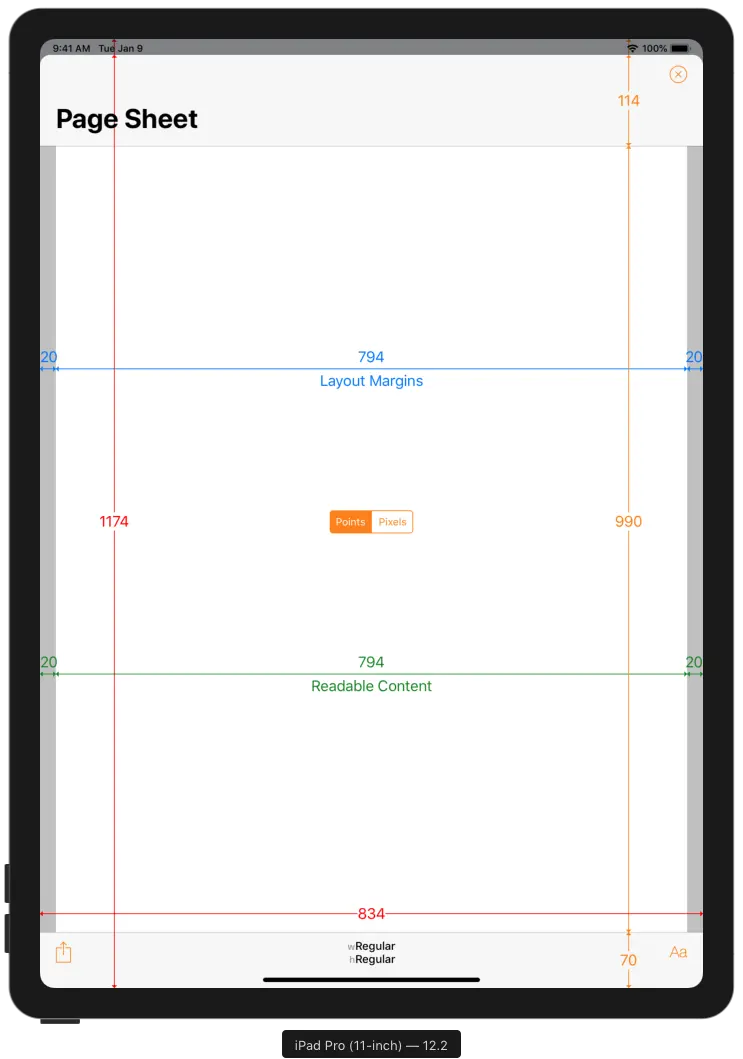Click the Readable Content label

click(372, 686)
